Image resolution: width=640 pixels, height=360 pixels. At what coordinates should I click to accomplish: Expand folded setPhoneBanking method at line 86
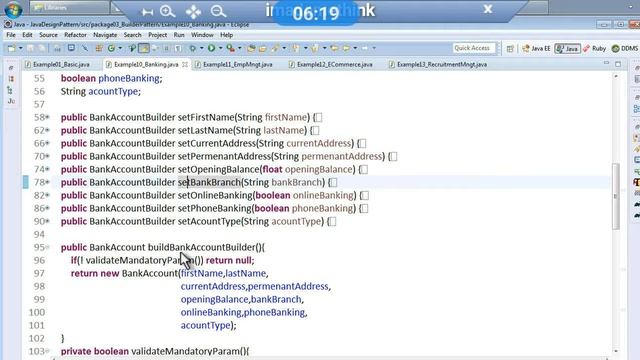point(47,209)
